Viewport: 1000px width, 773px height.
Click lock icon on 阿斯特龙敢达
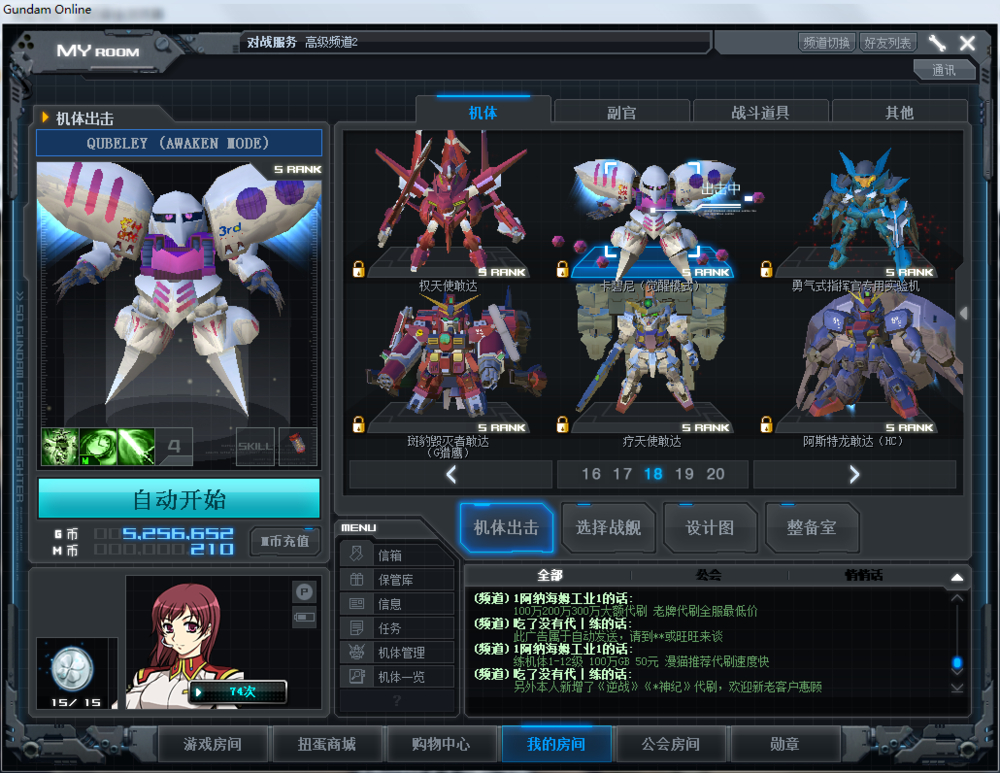point(767,424)
